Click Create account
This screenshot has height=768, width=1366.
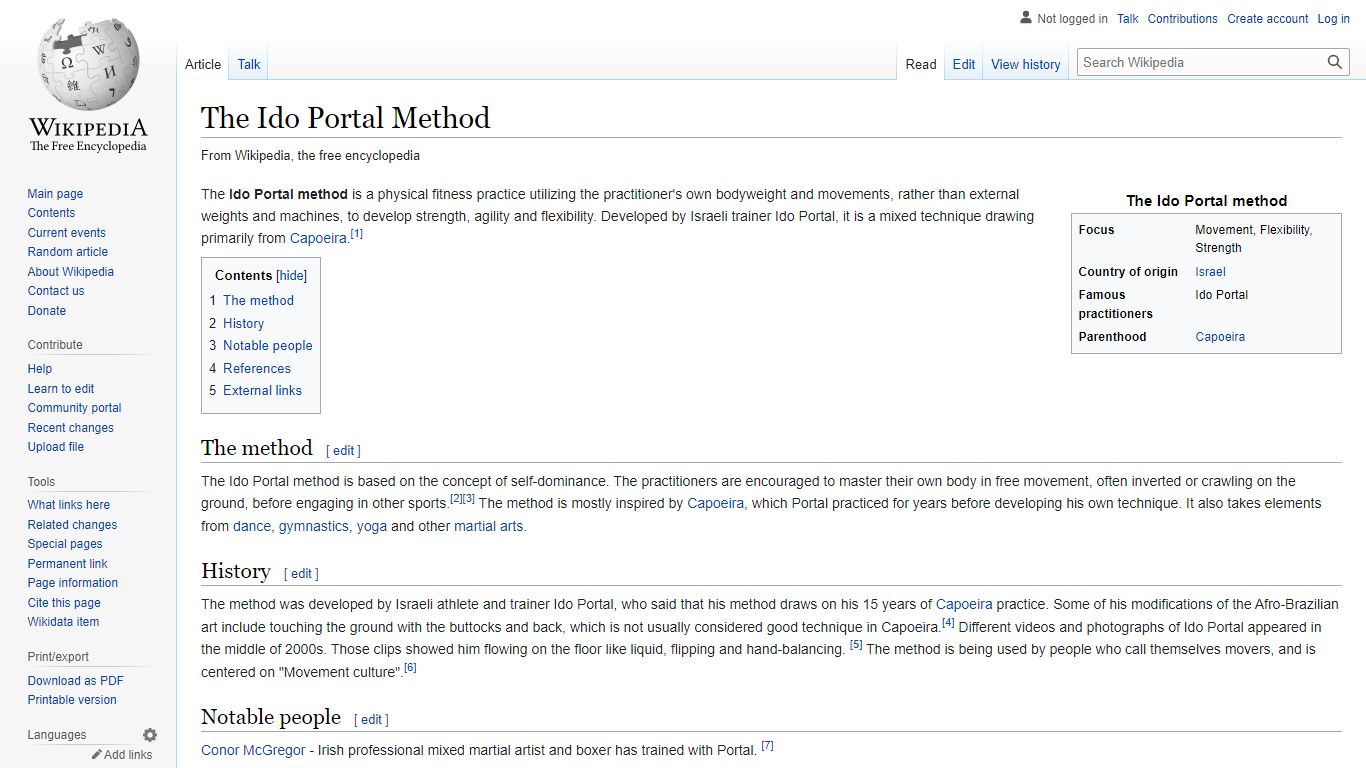click(x=1268, y=19)
